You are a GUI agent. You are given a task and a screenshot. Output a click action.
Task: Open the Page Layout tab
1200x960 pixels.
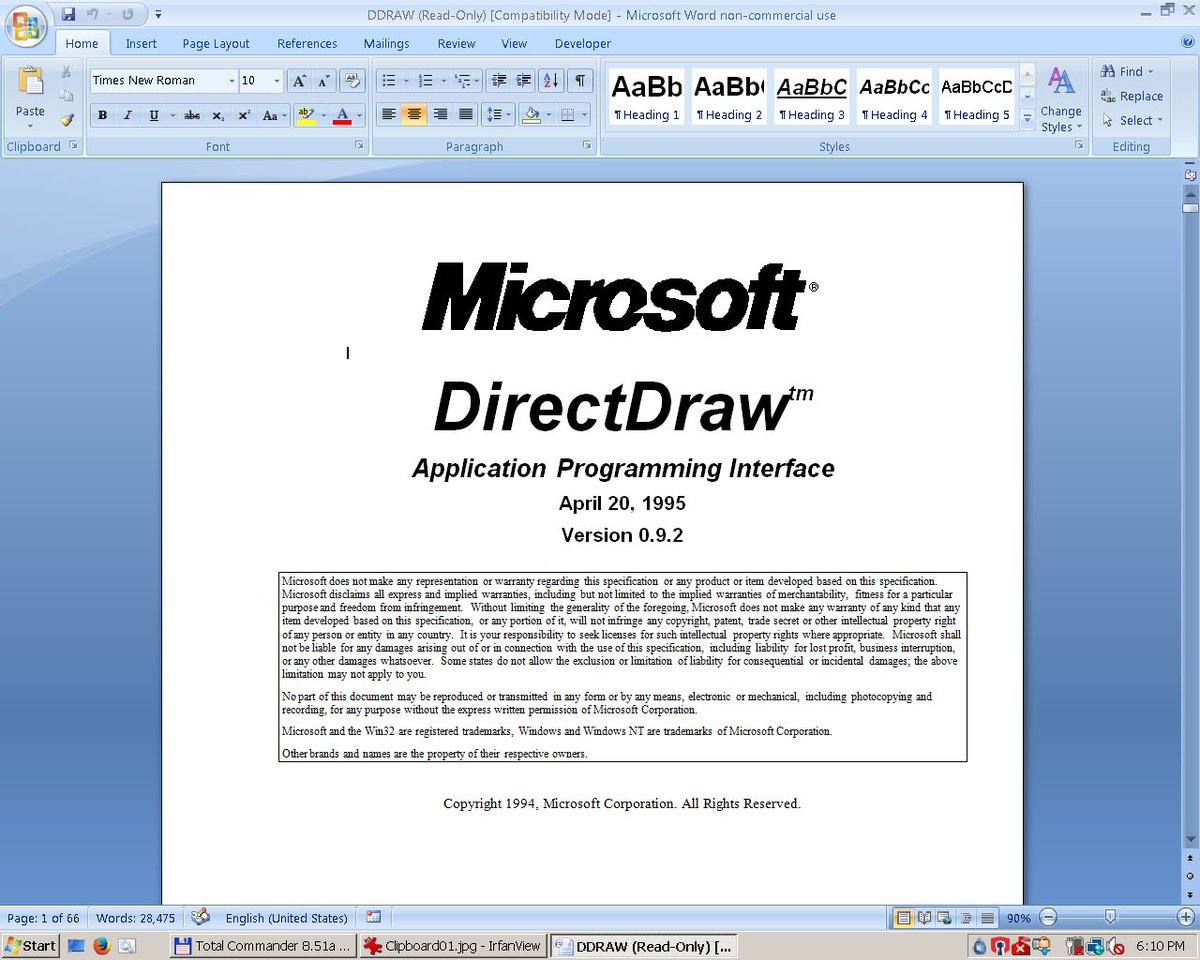[216, 43]
